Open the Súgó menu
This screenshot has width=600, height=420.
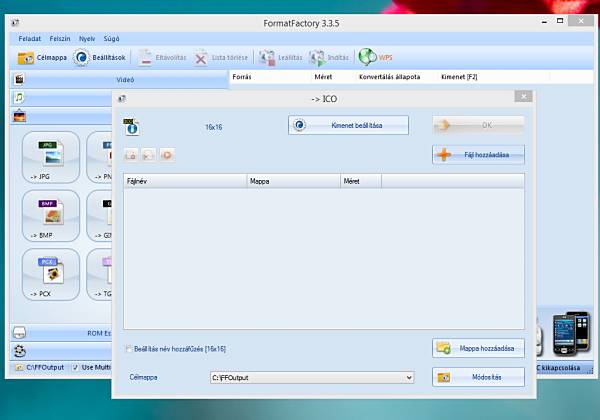(x=111, y=39)
